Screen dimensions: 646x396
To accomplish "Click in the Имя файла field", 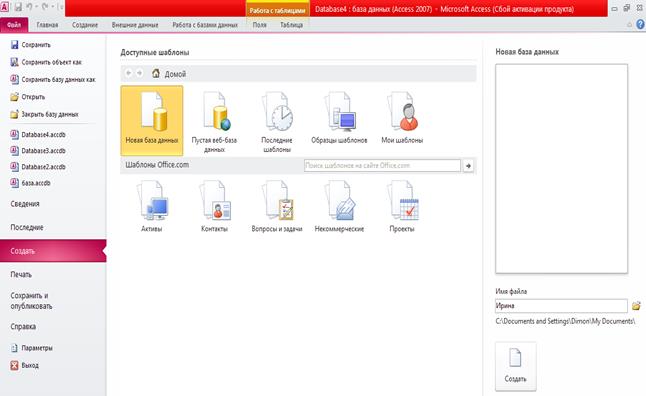I will 561,306.
